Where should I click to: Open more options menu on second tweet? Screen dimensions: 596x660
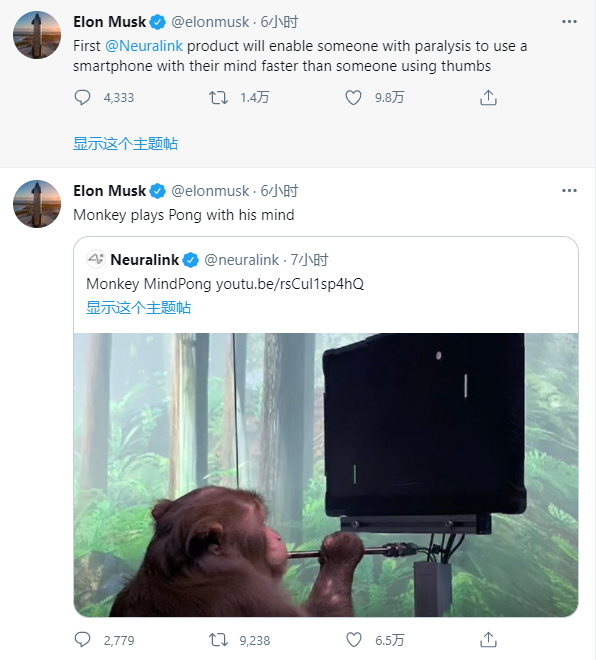pos(569,191)
